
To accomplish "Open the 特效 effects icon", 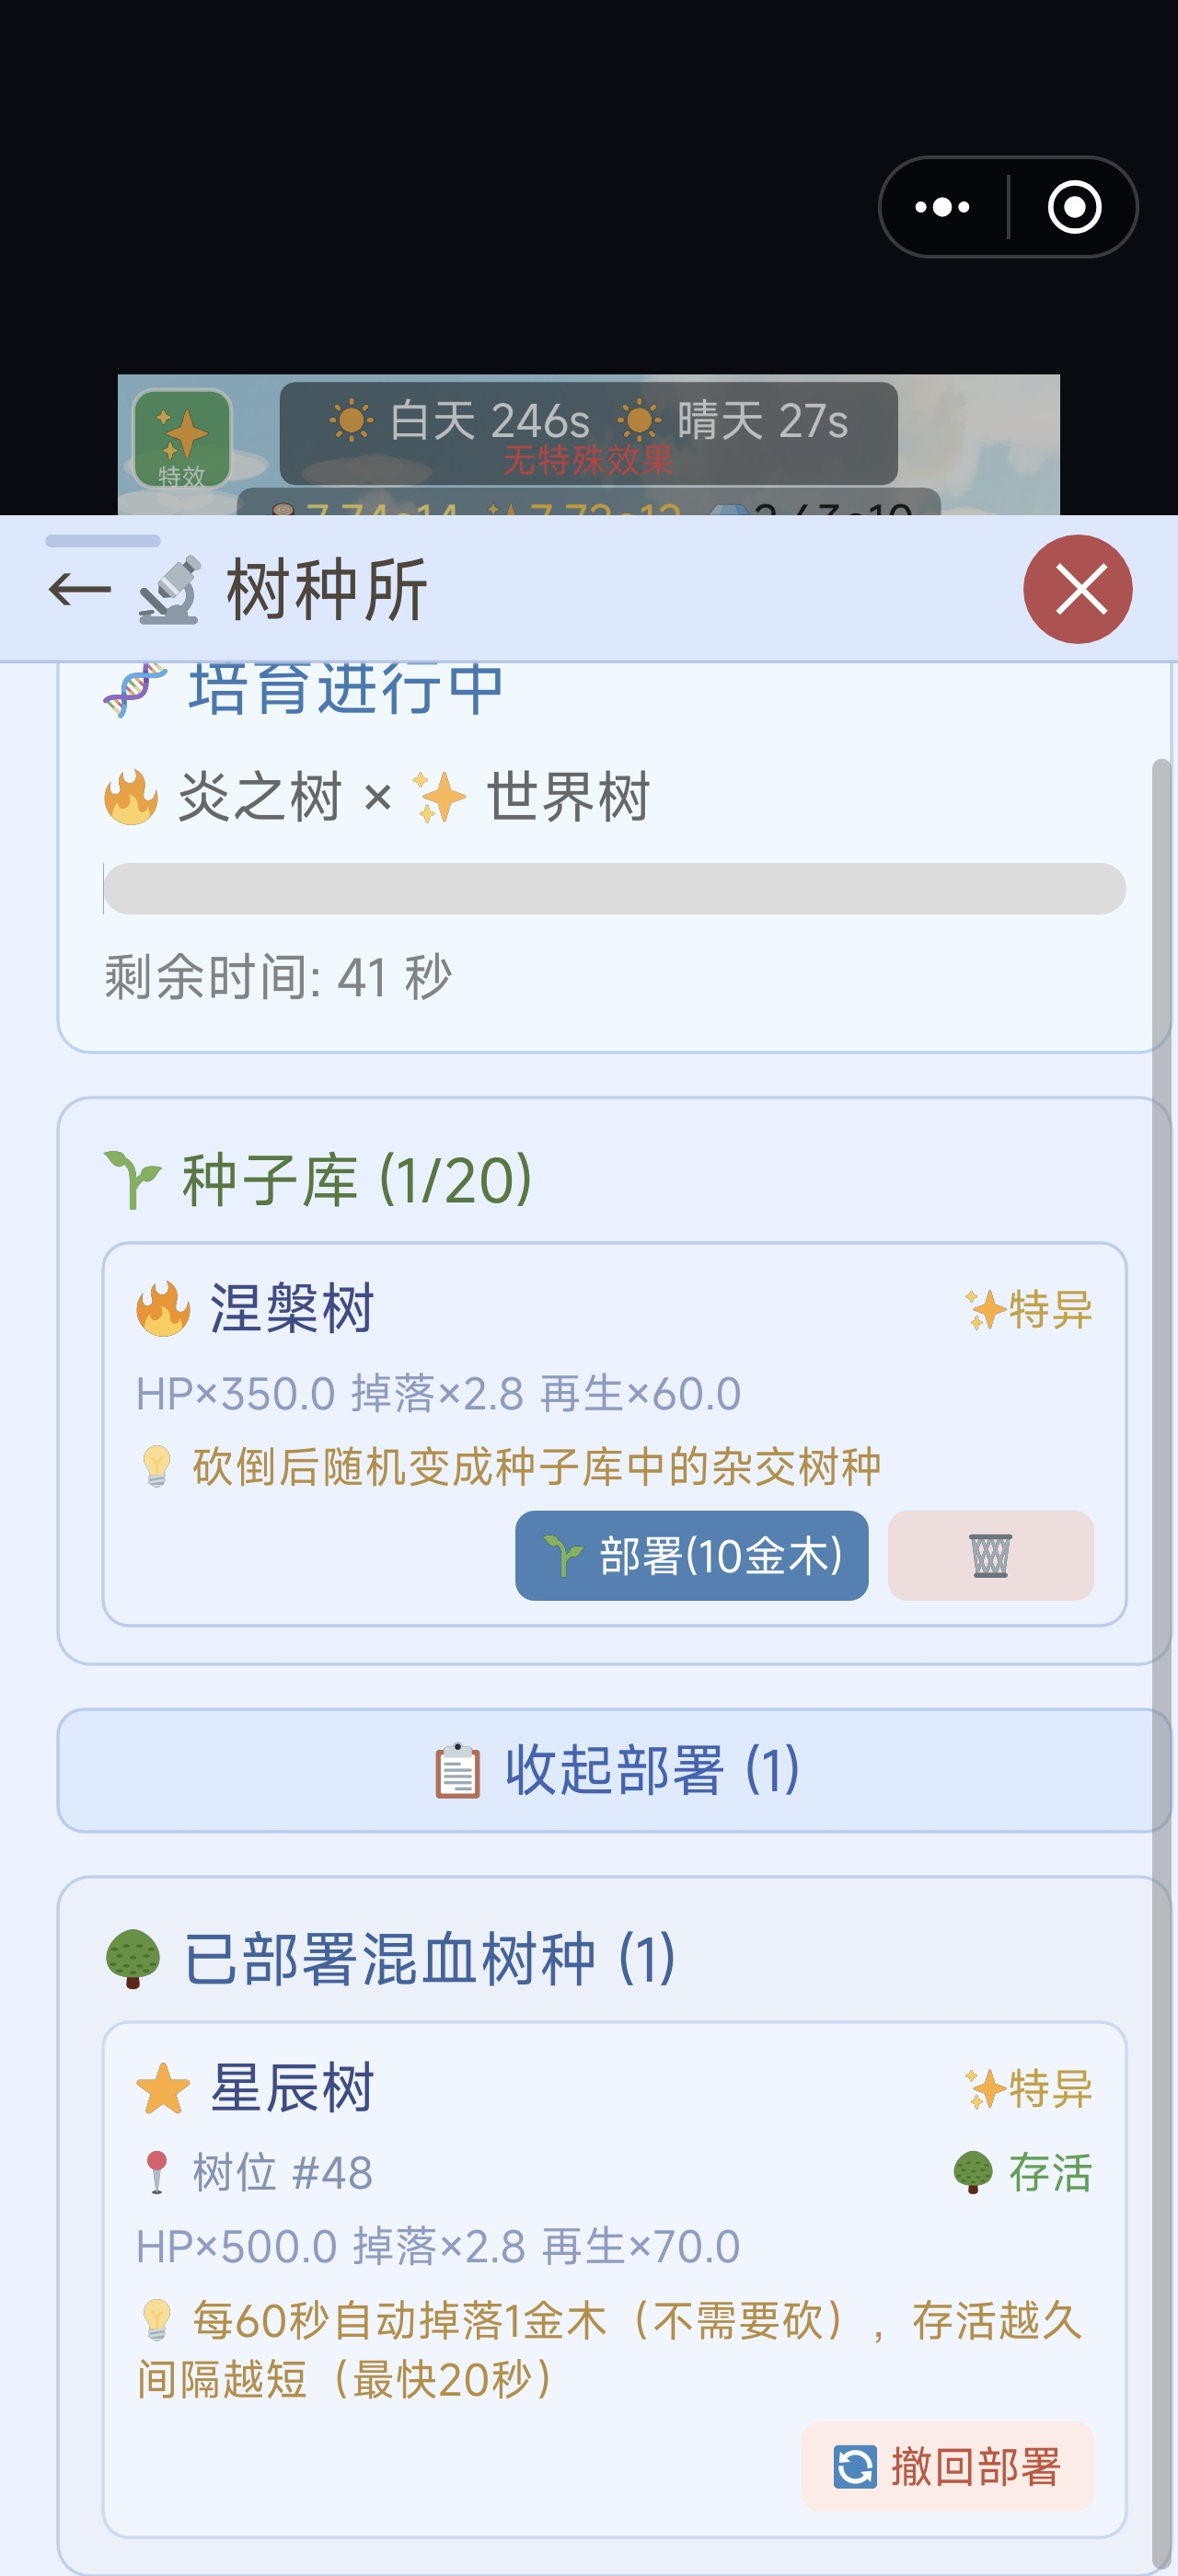I will [x=183, y=440].
